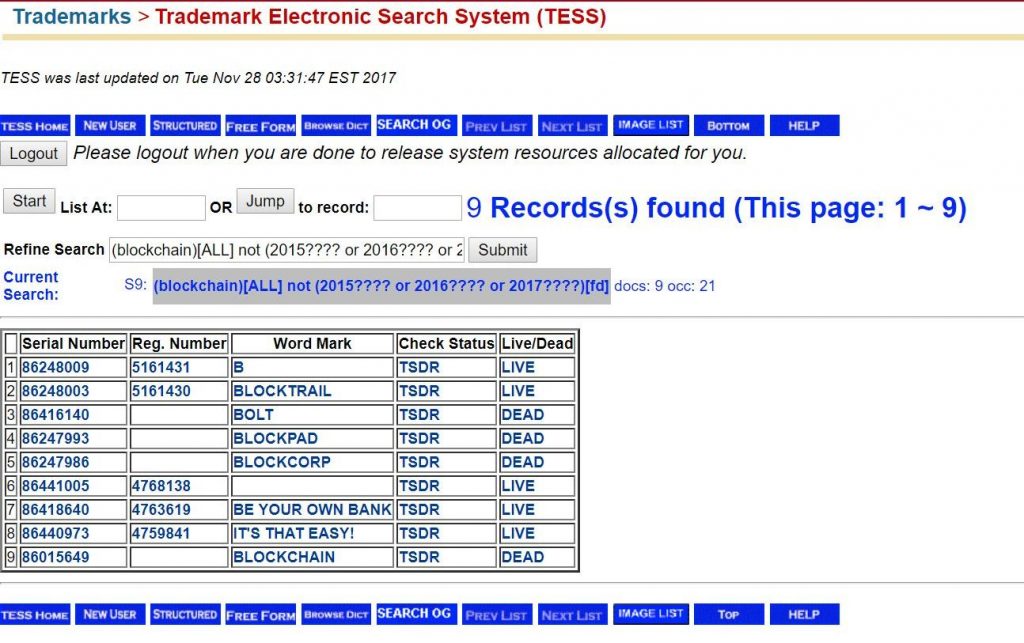Screen dimensions: 1024x643
Task: Click DEAD status in the BOLT row
Action: pyautogui.click(x=522, y=415)
